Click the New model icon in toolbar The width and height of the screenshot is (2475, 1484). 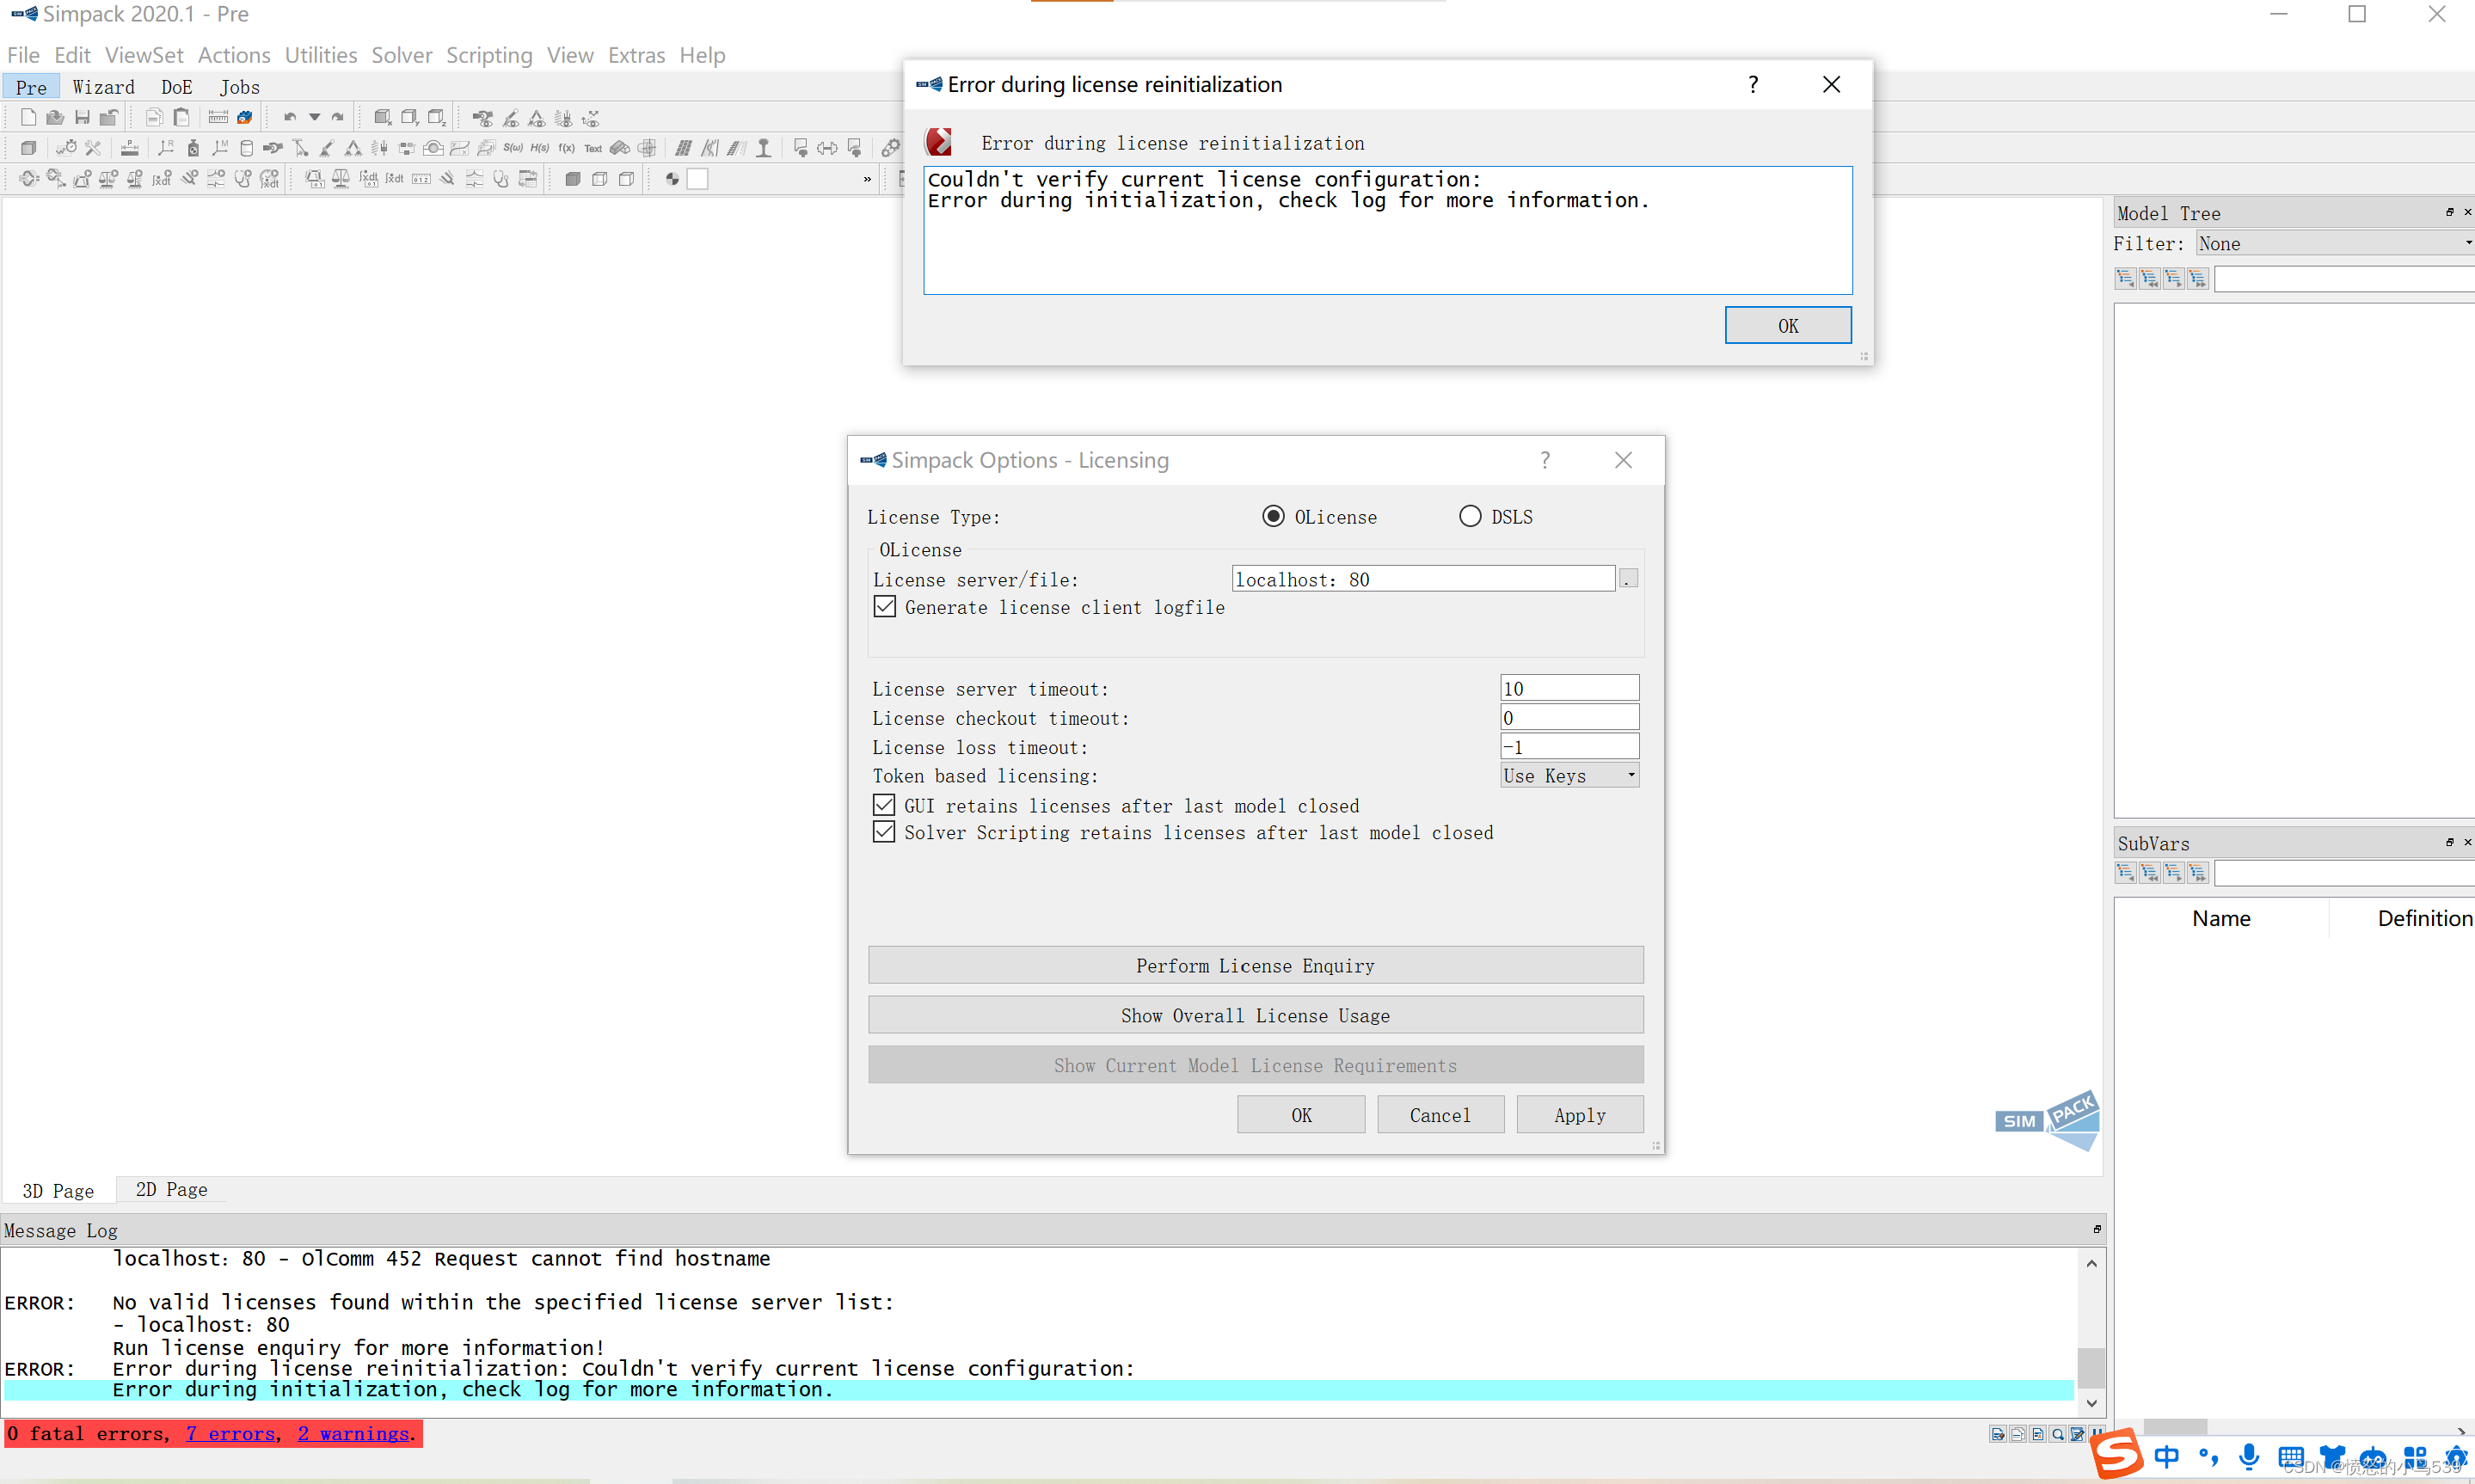pos(28,118)
